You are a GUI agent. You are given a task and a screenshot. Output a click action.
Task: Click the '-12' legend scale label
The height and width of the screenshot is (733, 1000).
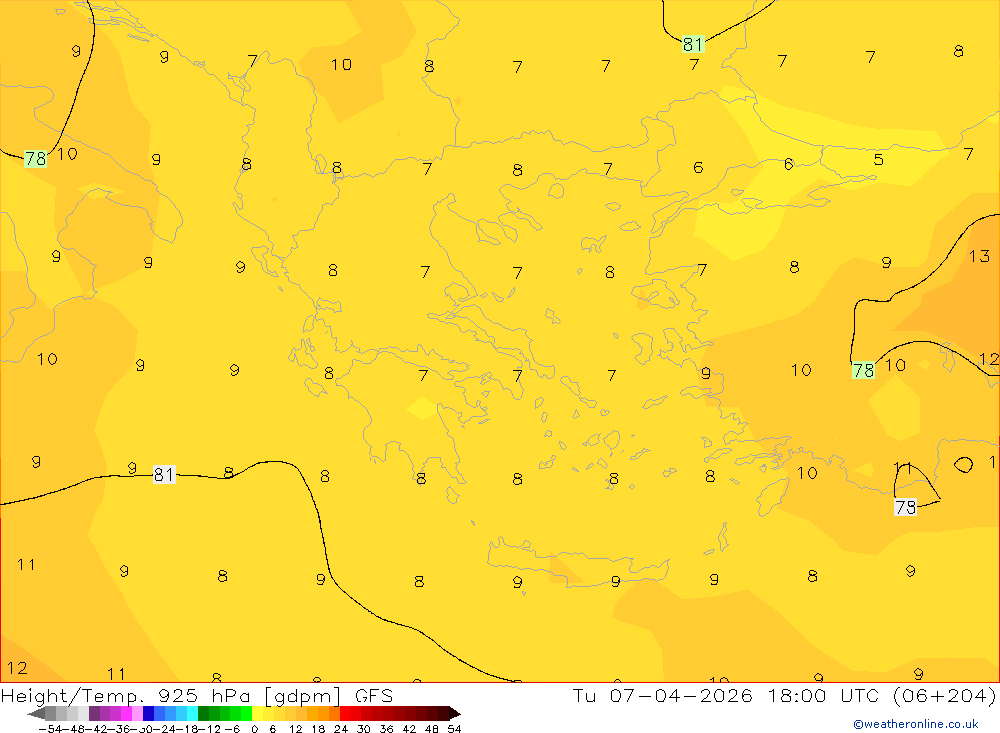click(209, 729)
